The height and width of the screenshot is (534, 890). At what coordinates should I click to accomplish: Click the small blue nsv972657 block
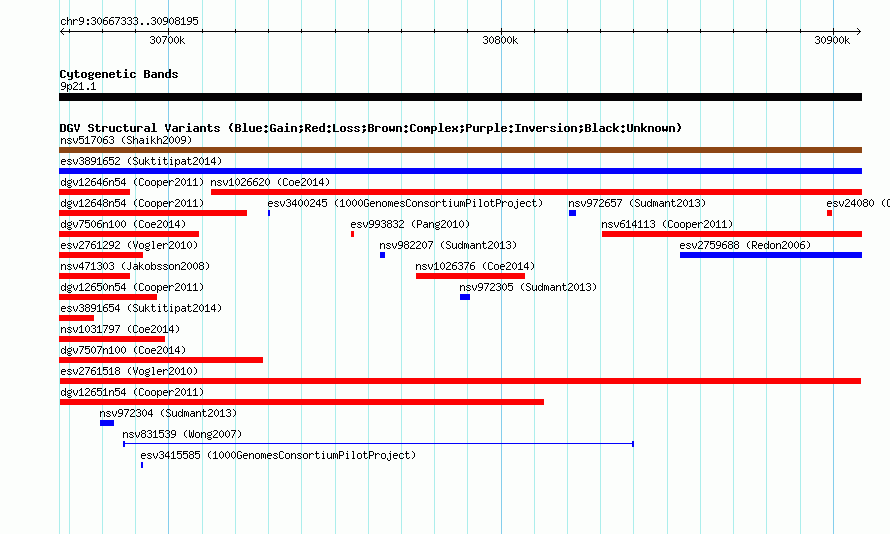tap(572, 213)
